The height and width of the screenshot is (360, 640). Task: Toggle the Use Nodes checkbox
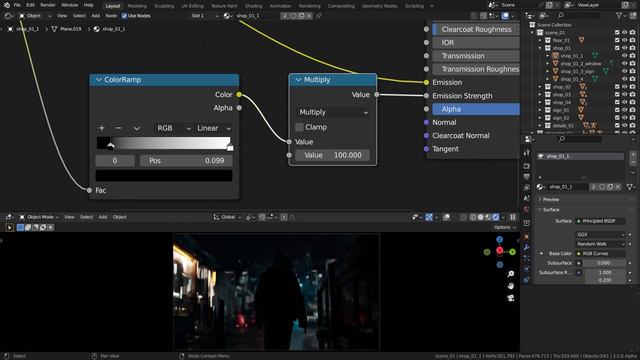pos(124,16)
